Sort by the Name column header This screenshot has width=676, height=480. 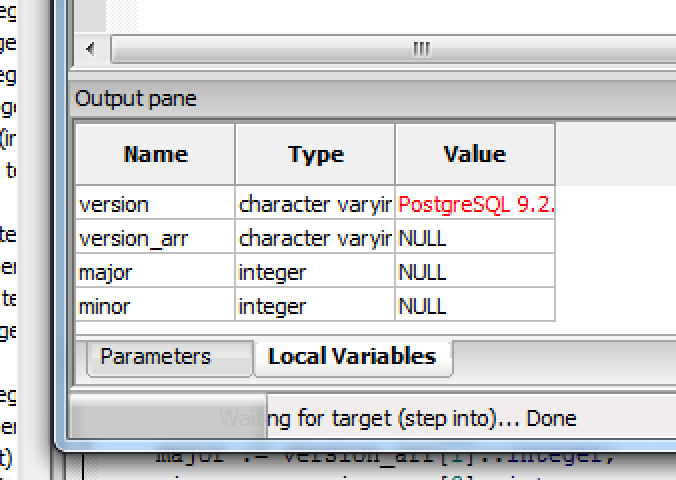pyautogui.click(x=156, y=154)
